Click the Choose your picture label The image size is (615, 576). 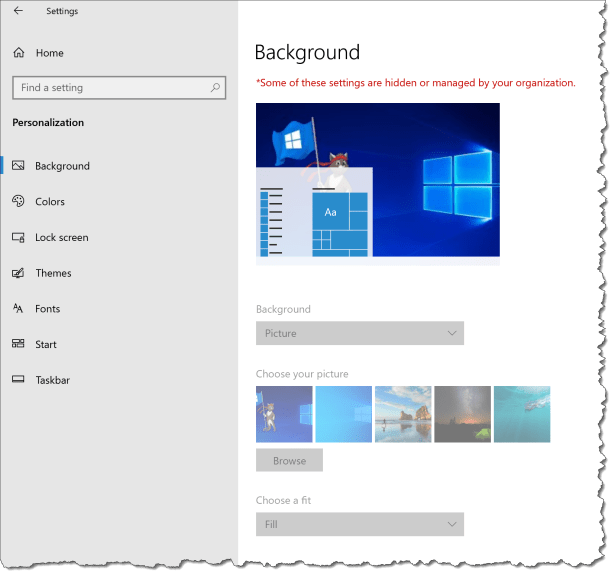pos(302,374)
